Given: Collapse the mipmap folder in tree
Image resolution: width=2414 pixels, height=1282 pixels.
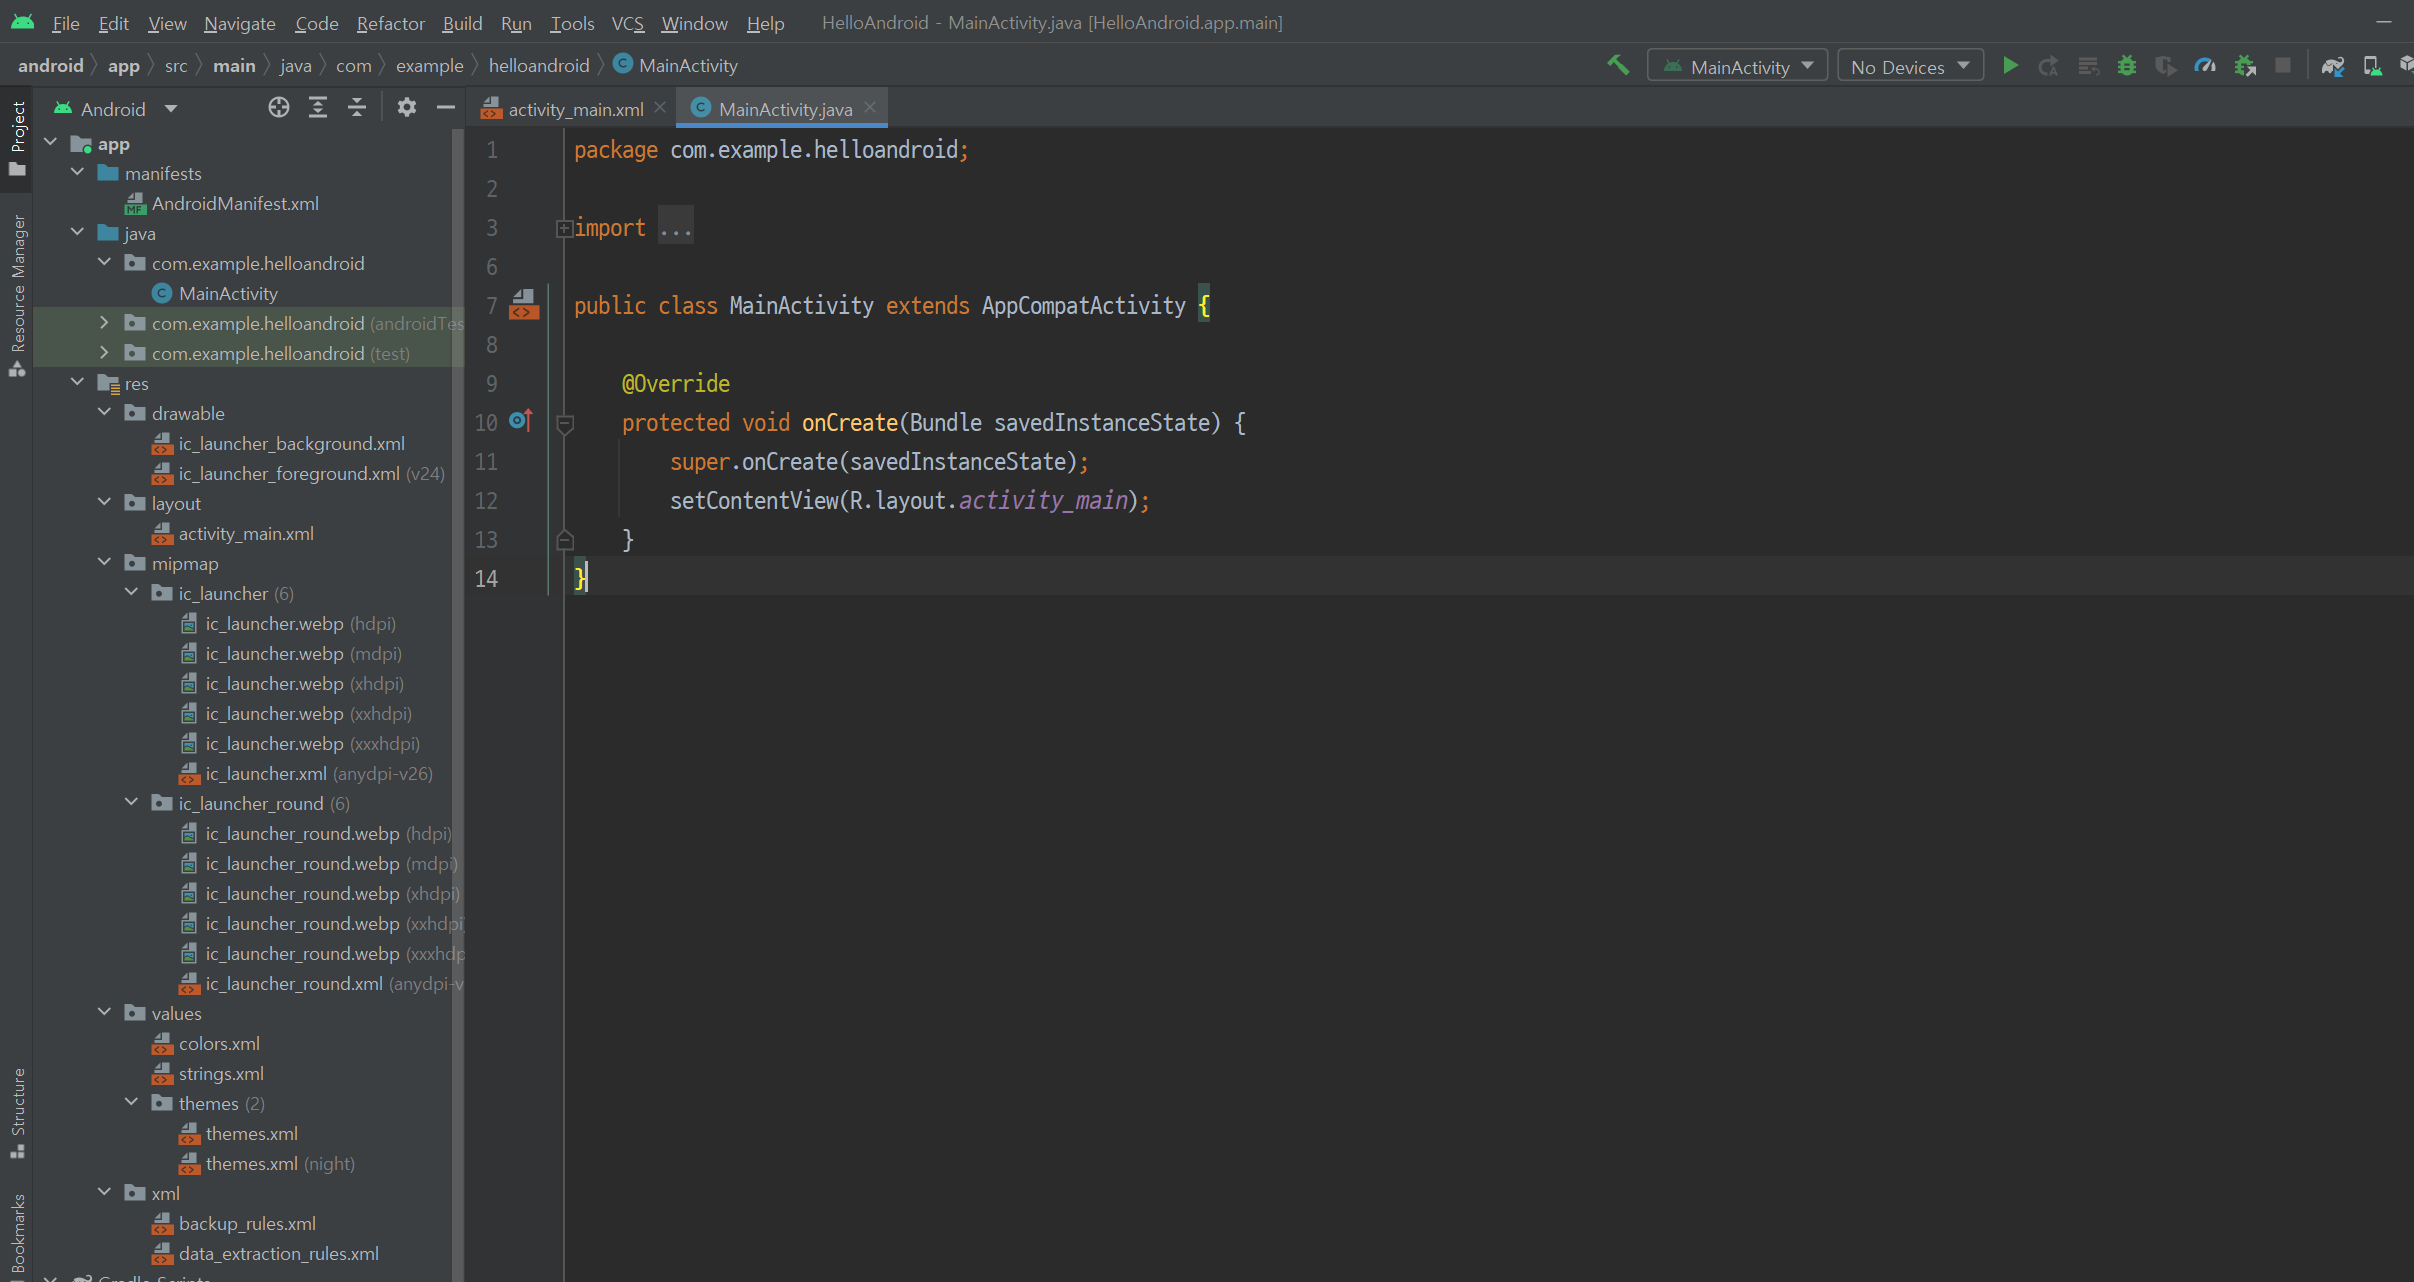Looking at the screenshot, I should coord(105,563).
